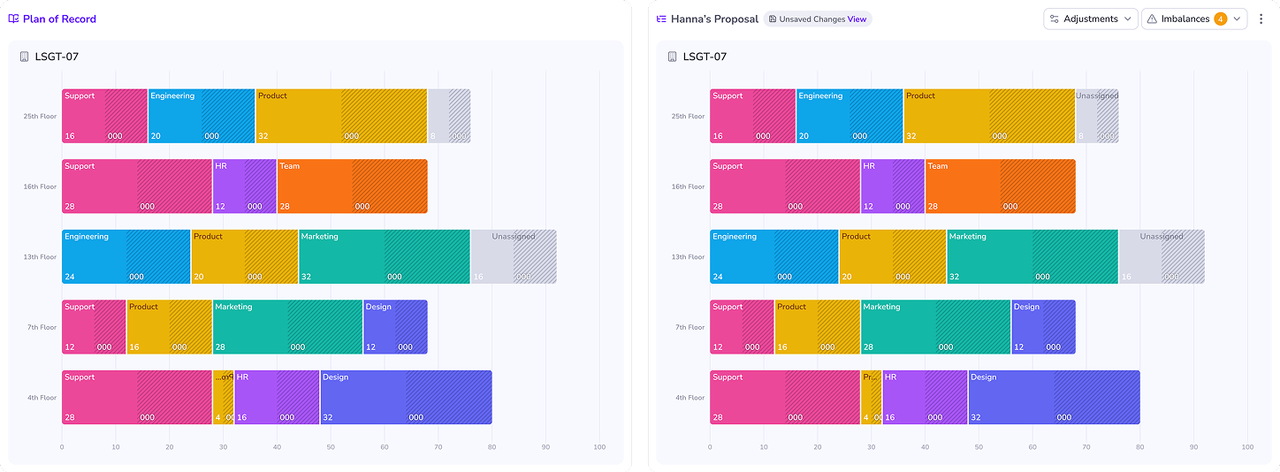The height and width of the screenshot is (472, 1280).
Task: Click the LSGT-07 building icon in Plan of Record
Action: [x=24, y=57]
